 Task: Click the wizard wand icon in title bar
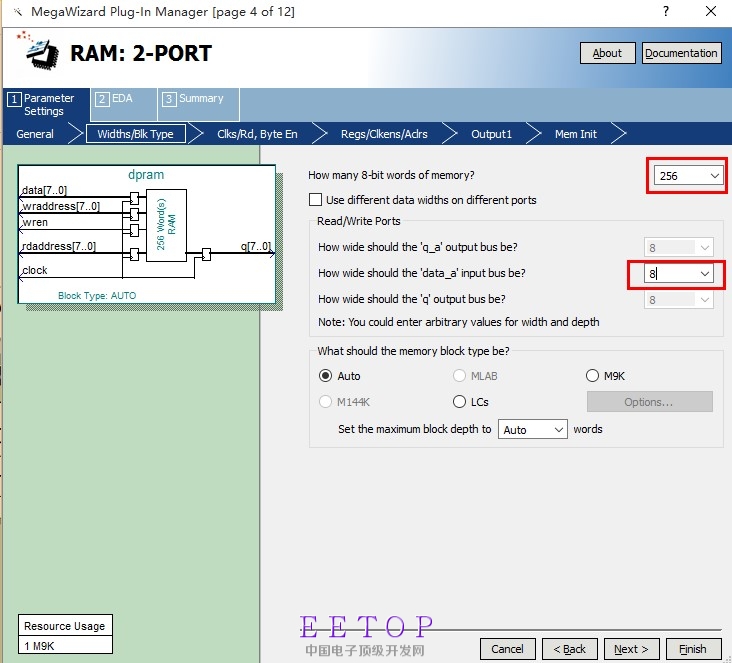click(x=17, y=12)
